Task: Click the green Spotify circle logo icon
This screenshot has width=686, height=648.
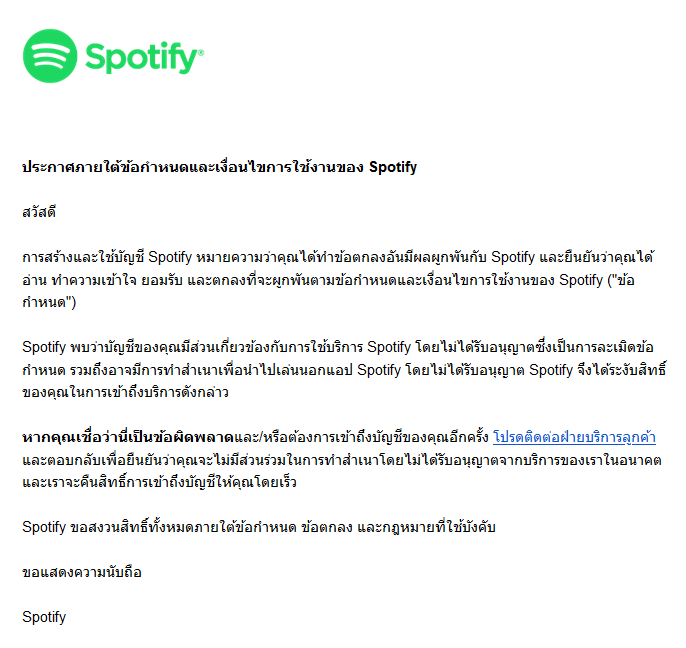Action: 50,55
